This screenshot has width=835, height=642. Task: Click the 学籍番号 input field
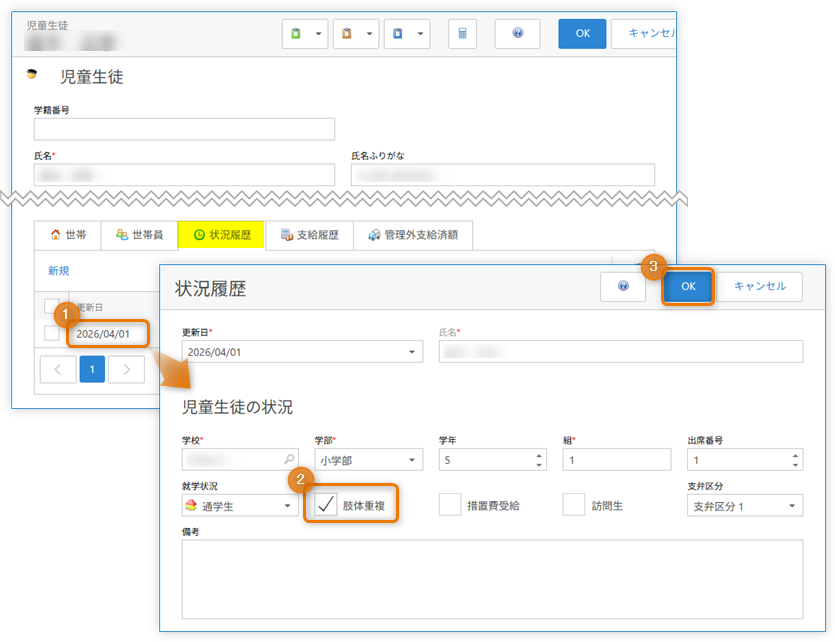[x=184, y=129]
